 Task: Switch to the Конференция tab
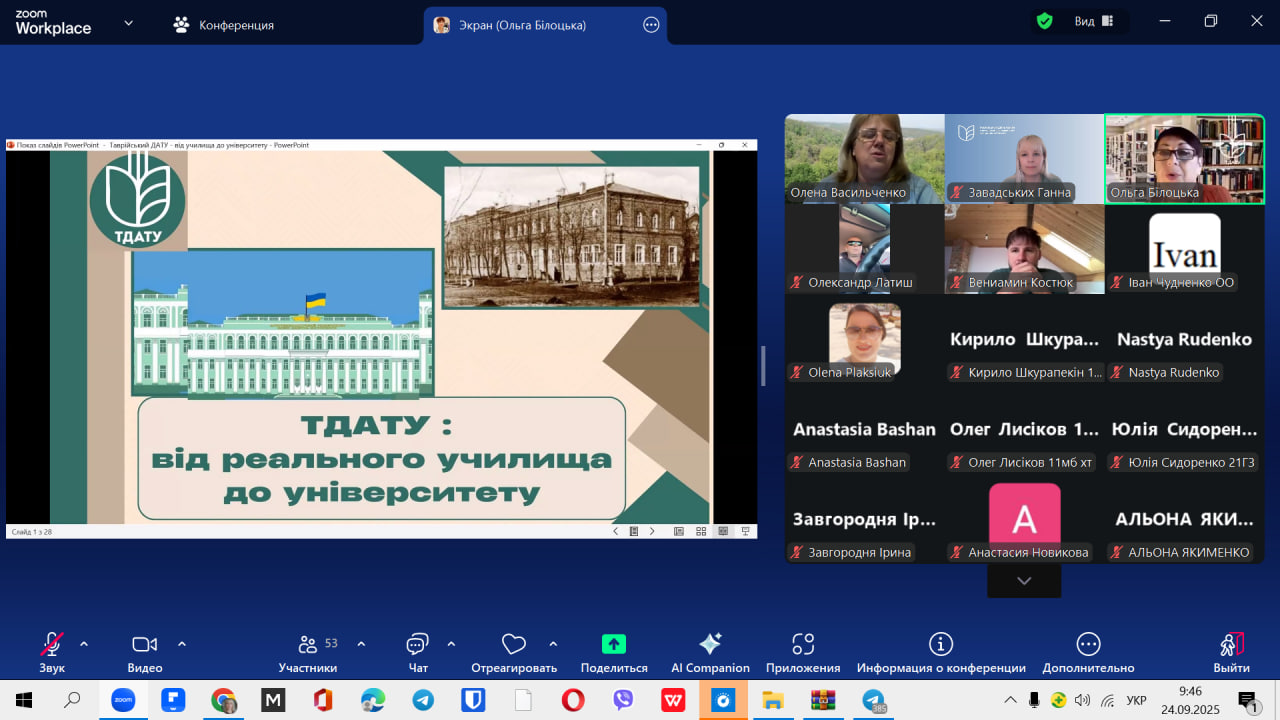[x=224, y=25]
